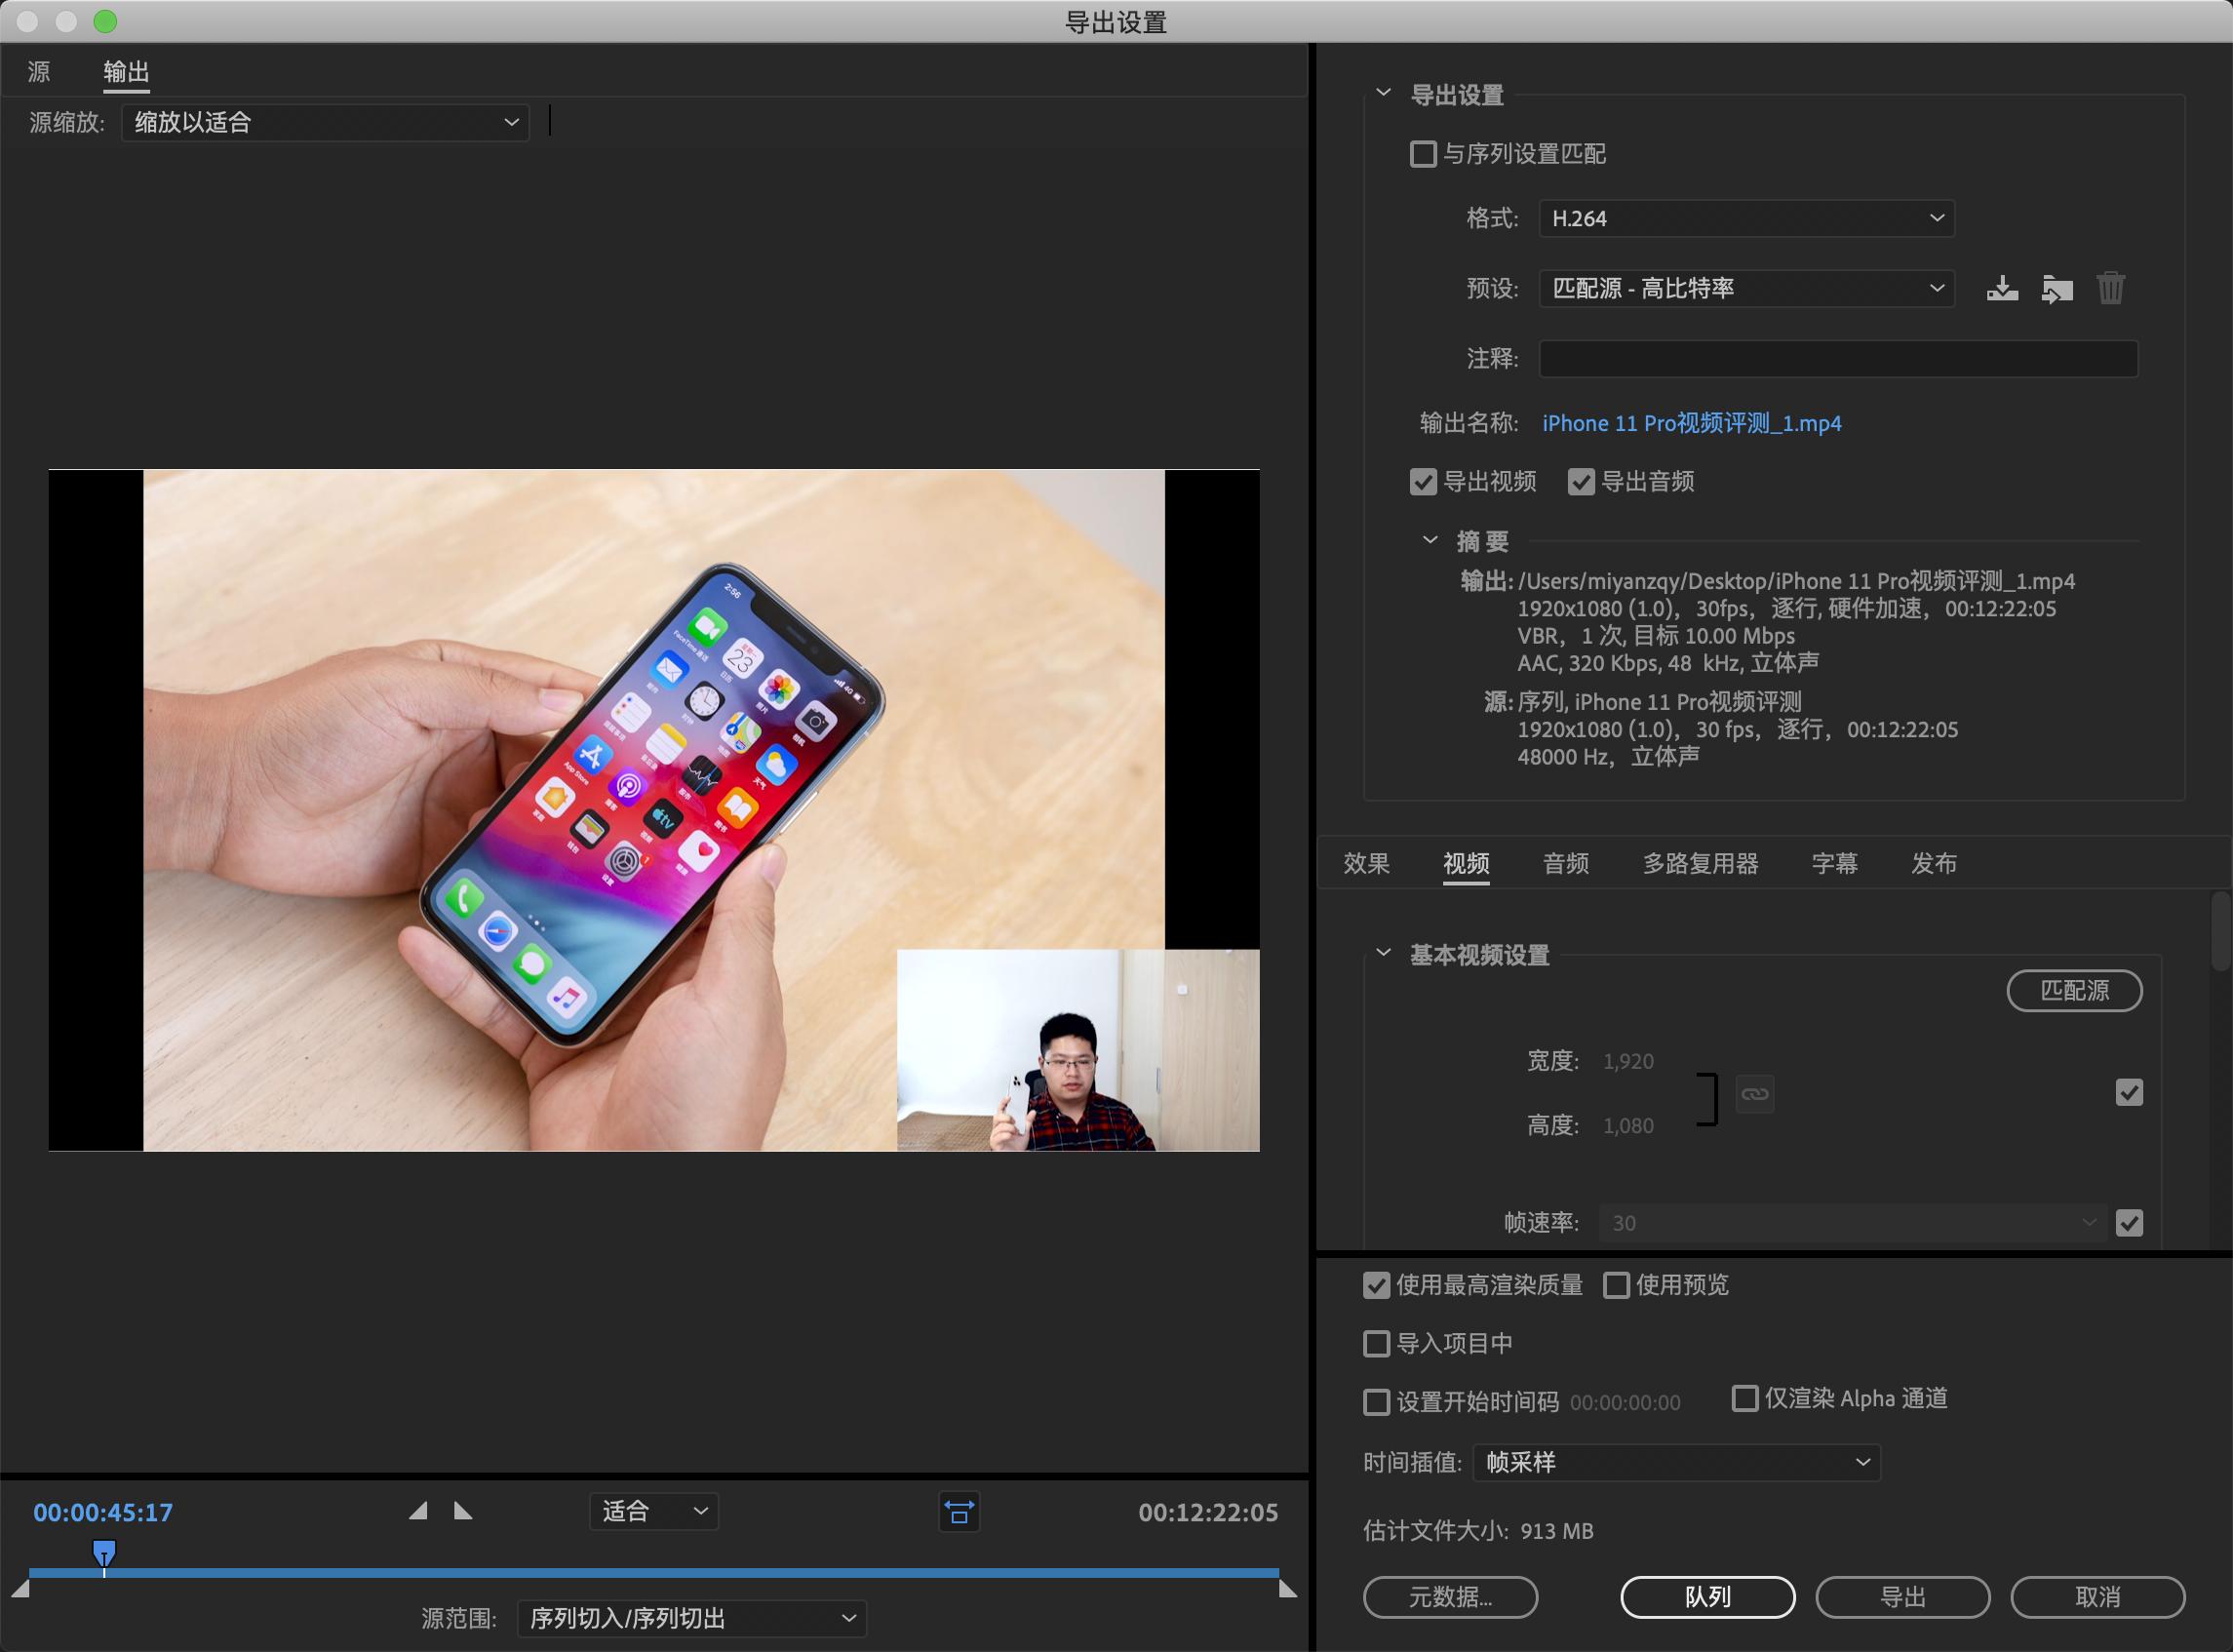This screenshot has height=1652, width=2233.
Task: Open the 源缩放 scaling dropdown
Action: click(x=324, y=122)
